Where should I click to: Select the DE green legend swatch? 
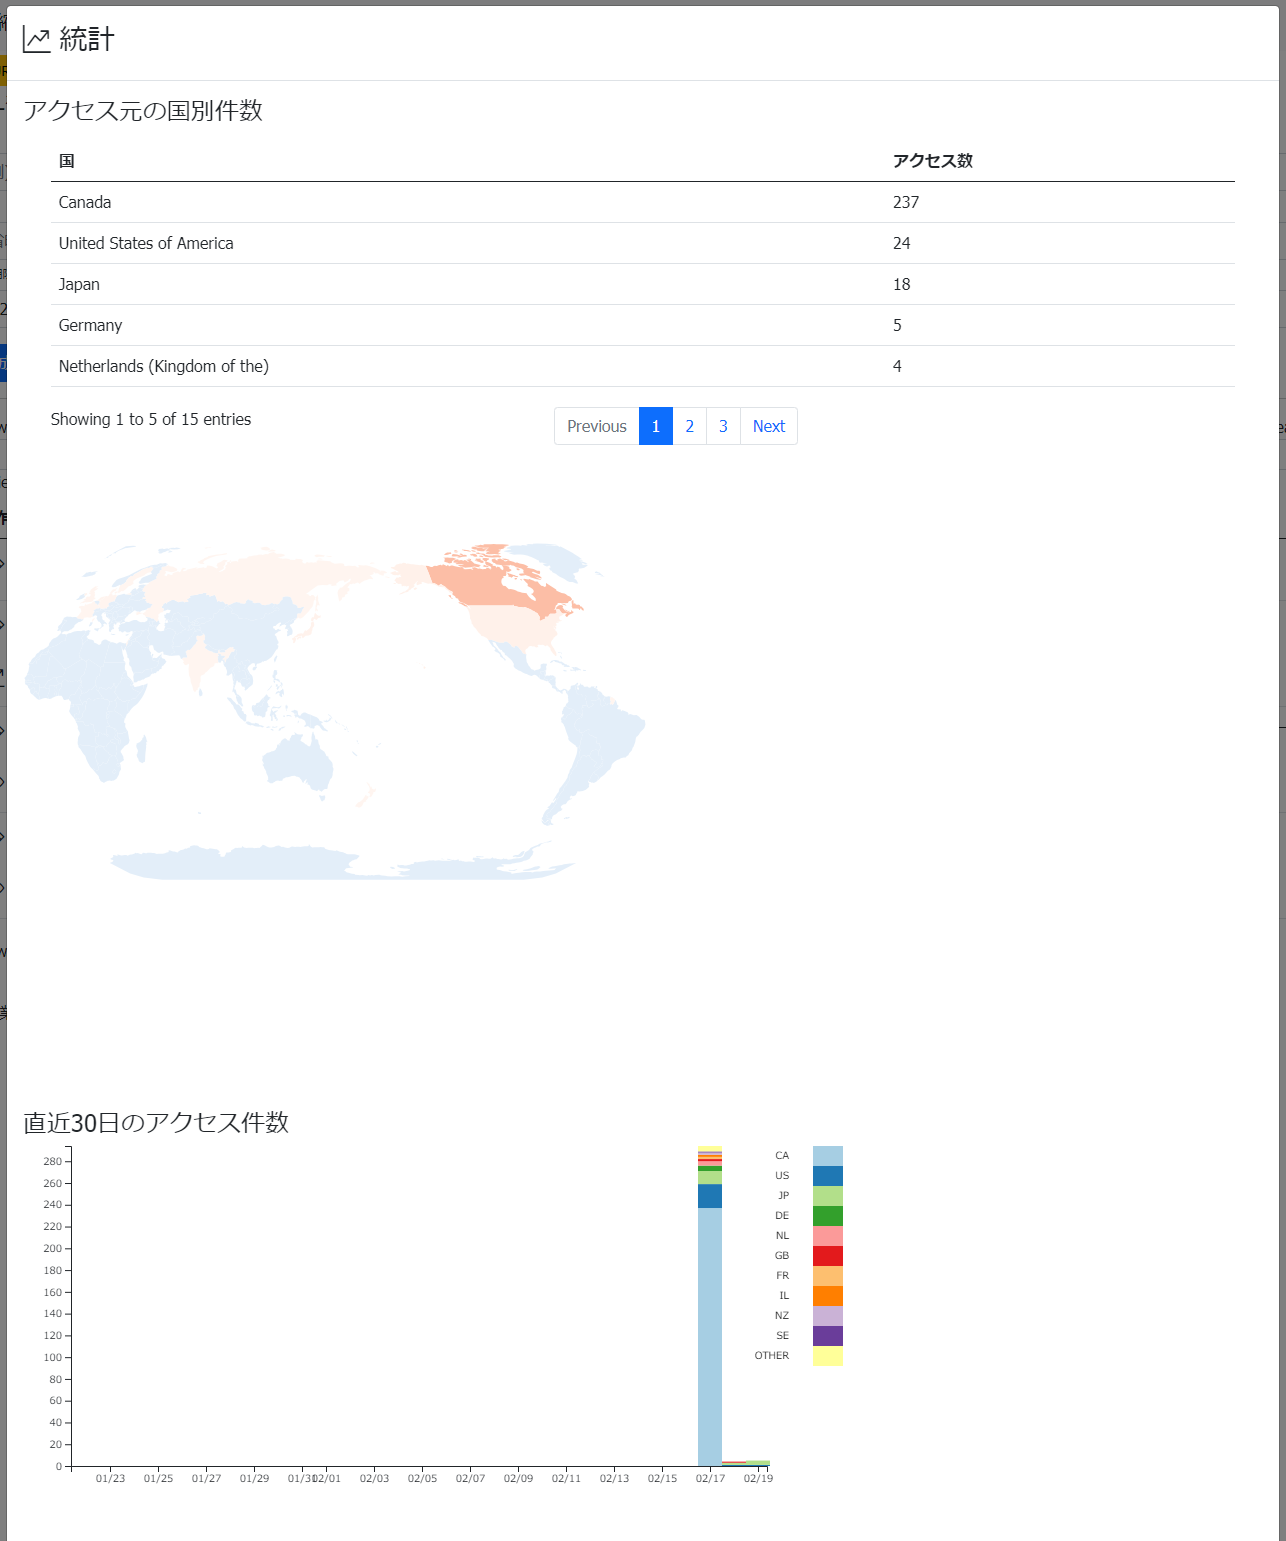point(827,1216)
